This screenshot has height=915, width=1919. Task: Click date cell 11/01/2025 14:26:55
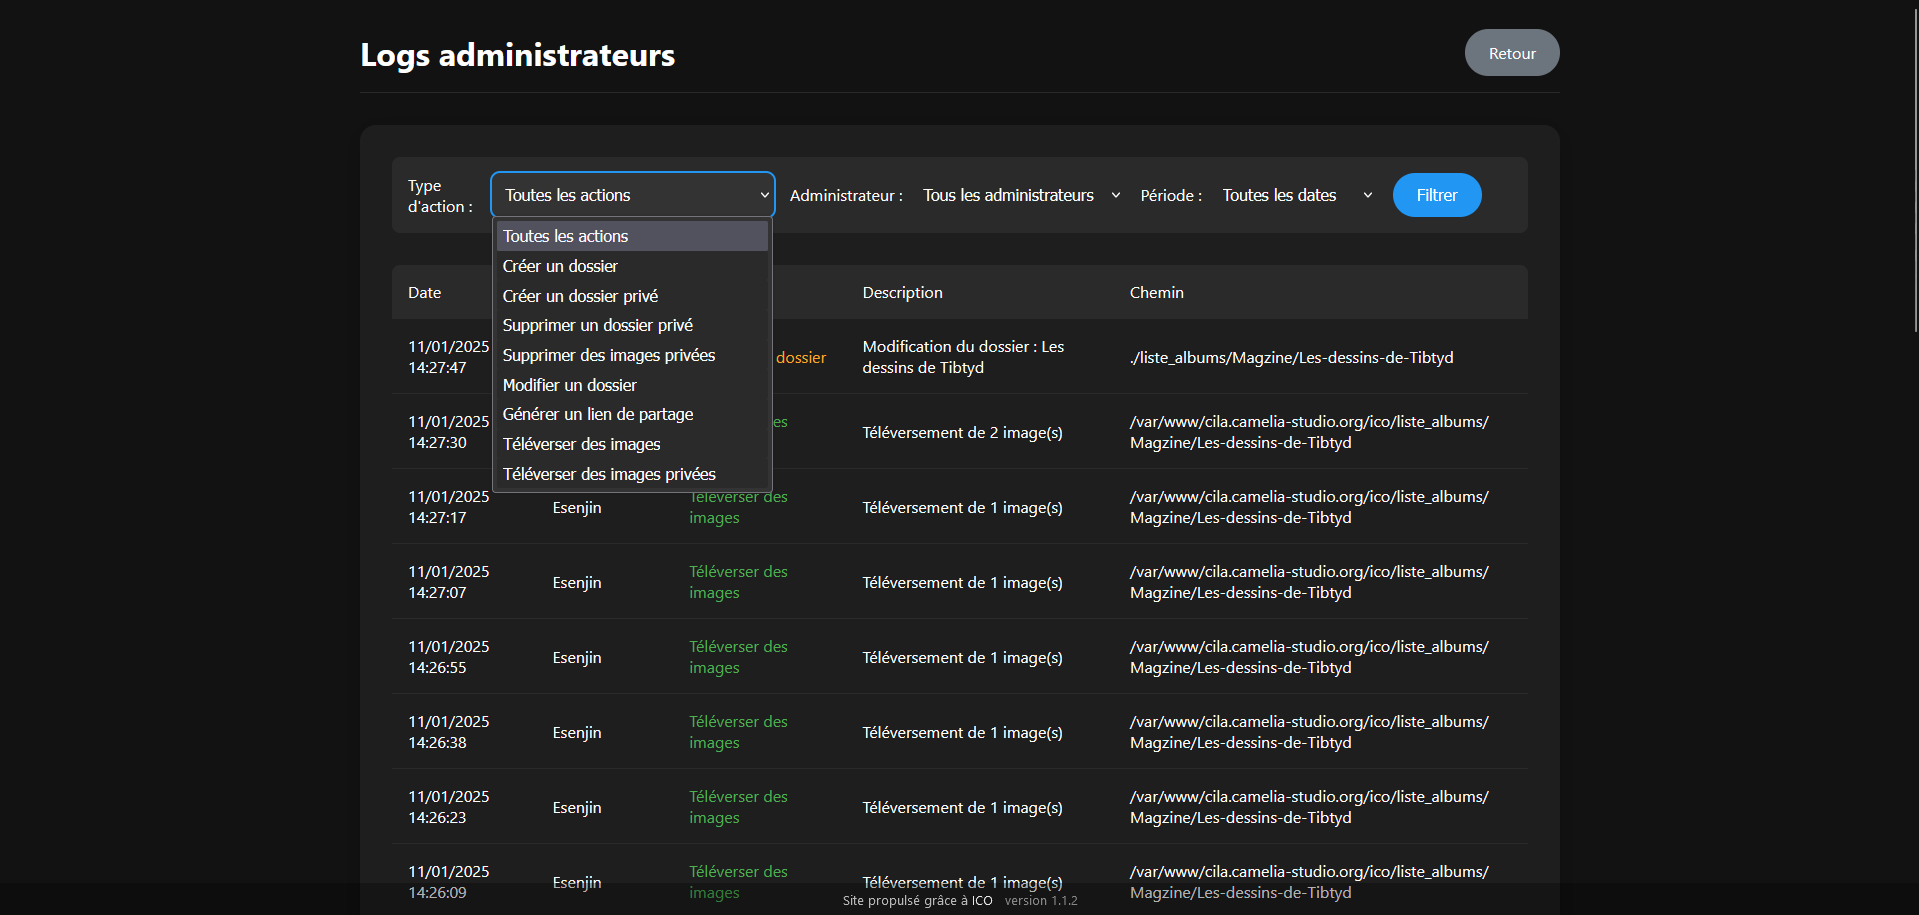pyautogui.click(x=448, y=657)
